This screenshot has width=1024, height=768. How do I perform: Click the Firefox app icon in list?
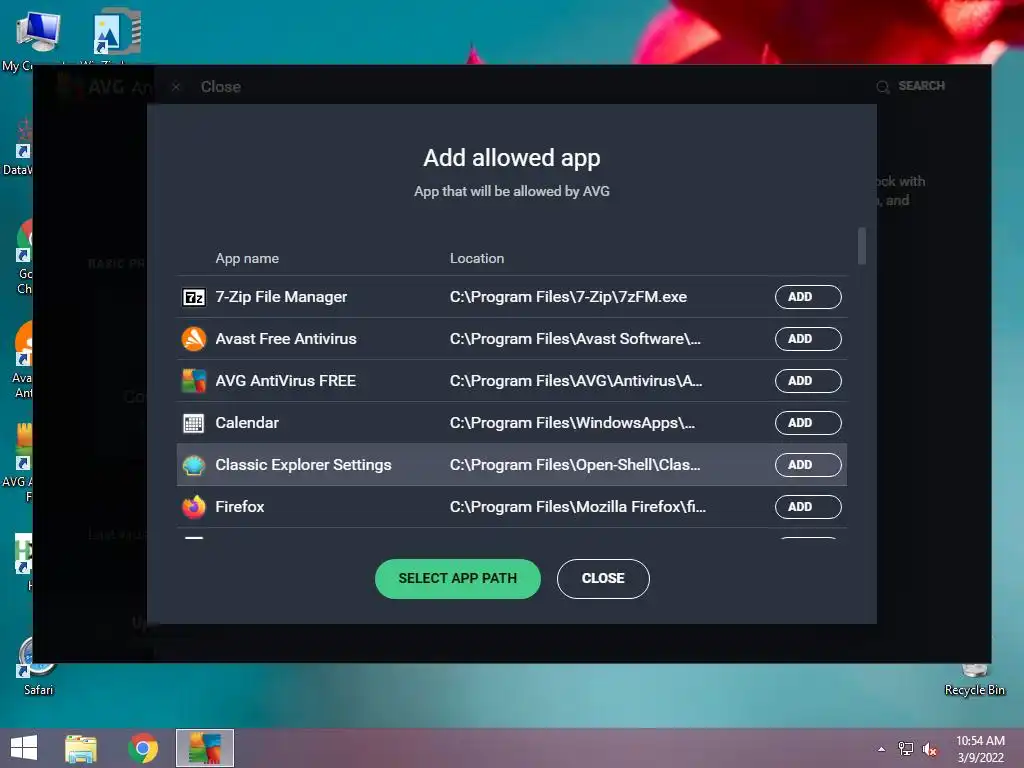tap(193, 507)
